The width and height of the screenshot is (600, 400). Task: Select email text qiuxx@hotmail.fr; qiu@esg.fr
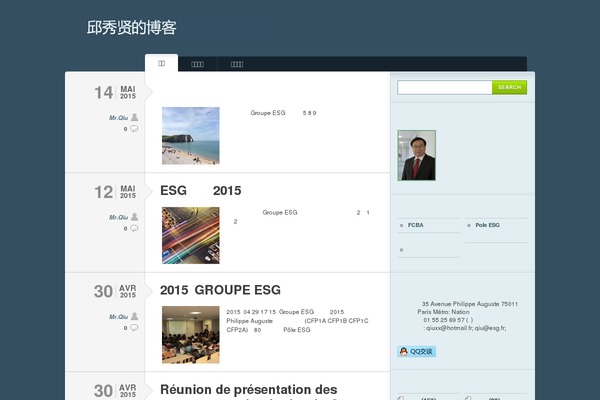point(466,328)
